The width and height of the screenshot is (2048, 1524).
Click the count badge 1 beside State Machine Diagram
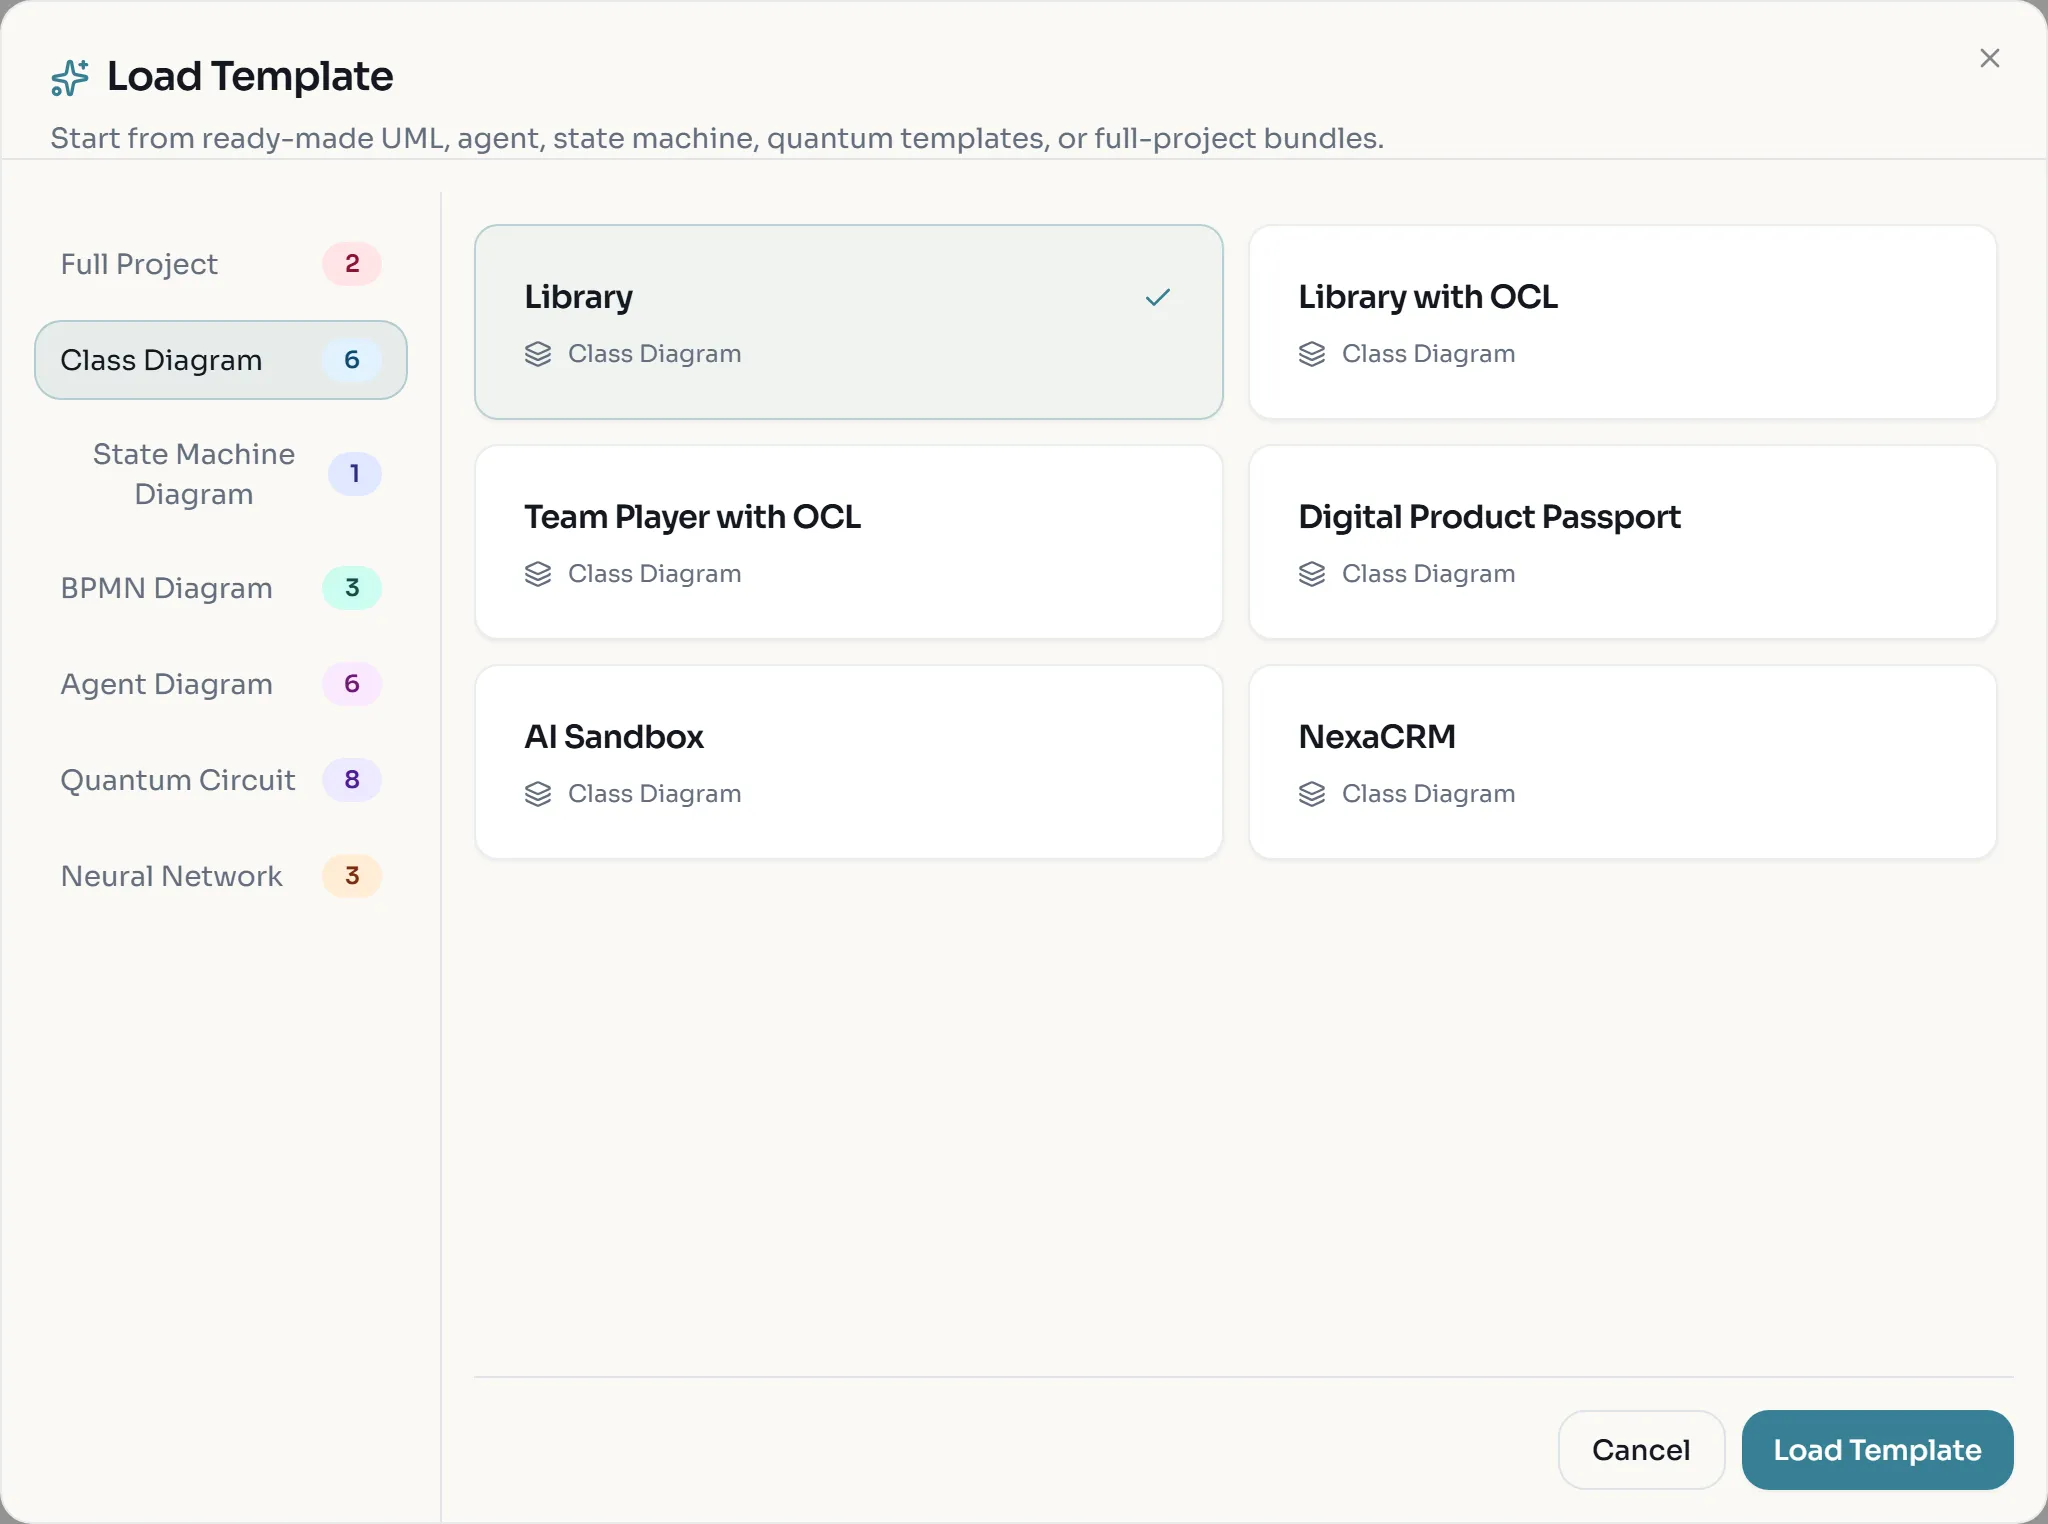tap(354, 474)
